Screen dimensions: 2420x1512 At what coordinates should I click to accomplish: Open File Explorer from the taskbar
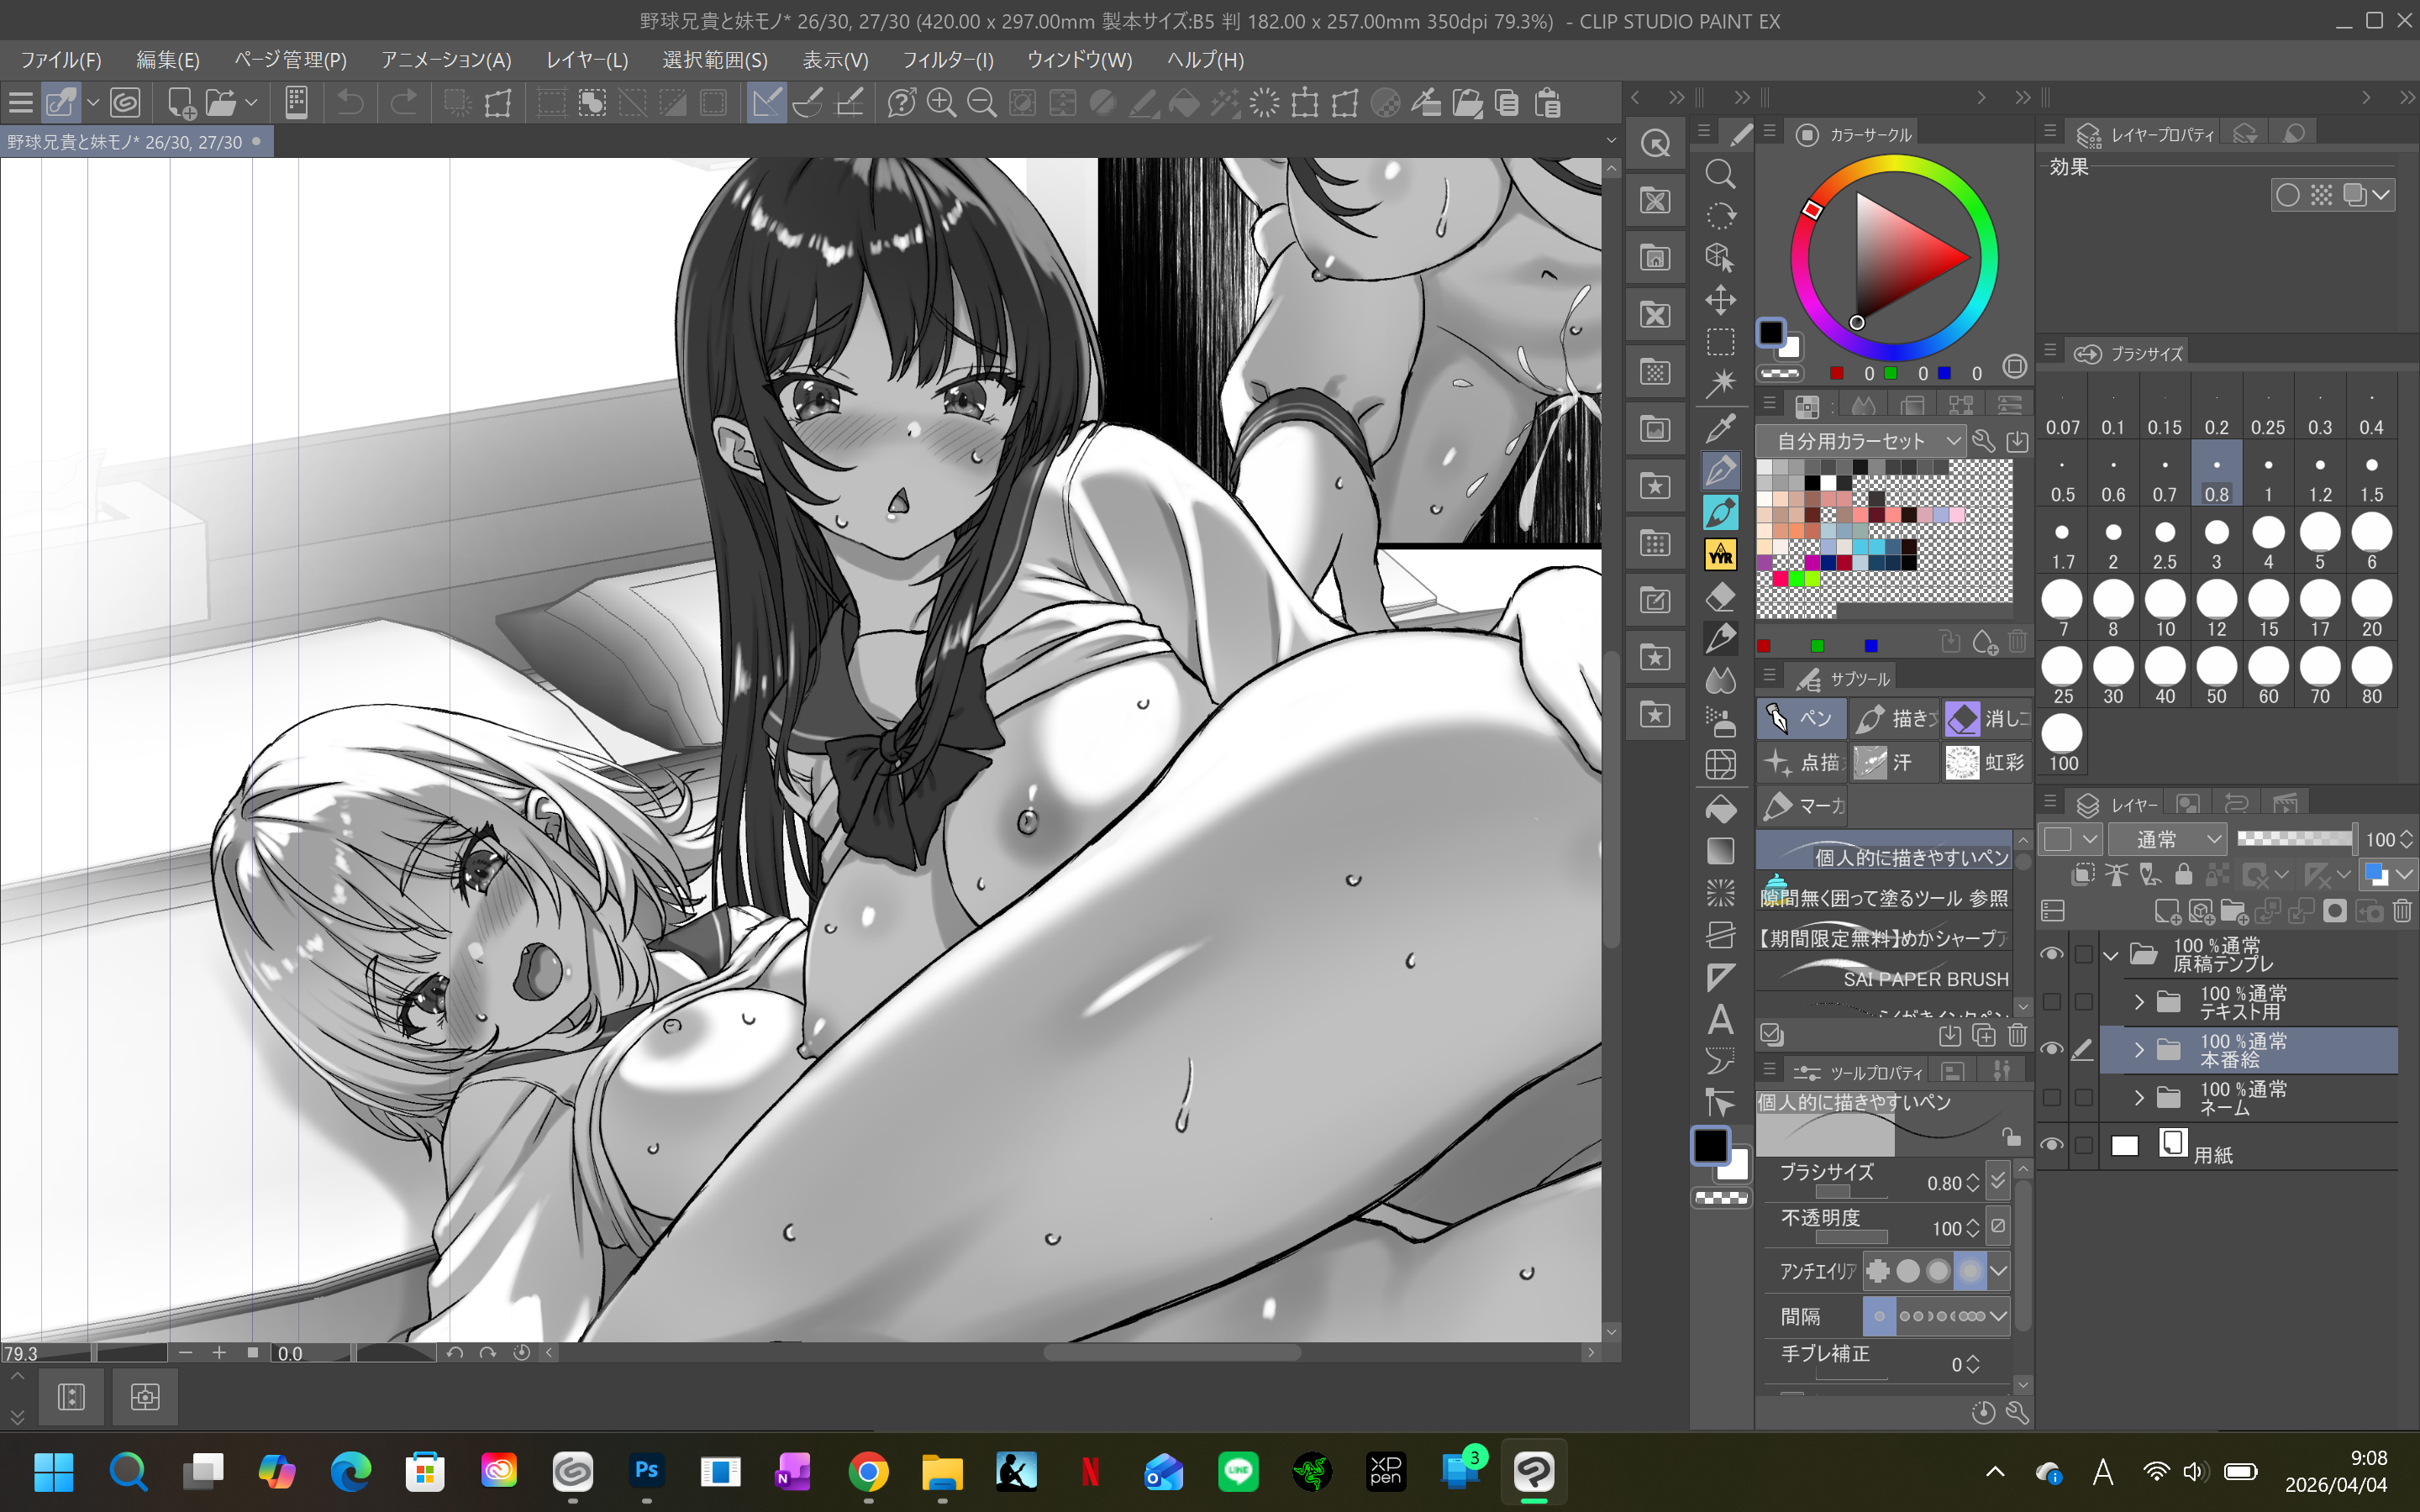(x=942, y=1471)
